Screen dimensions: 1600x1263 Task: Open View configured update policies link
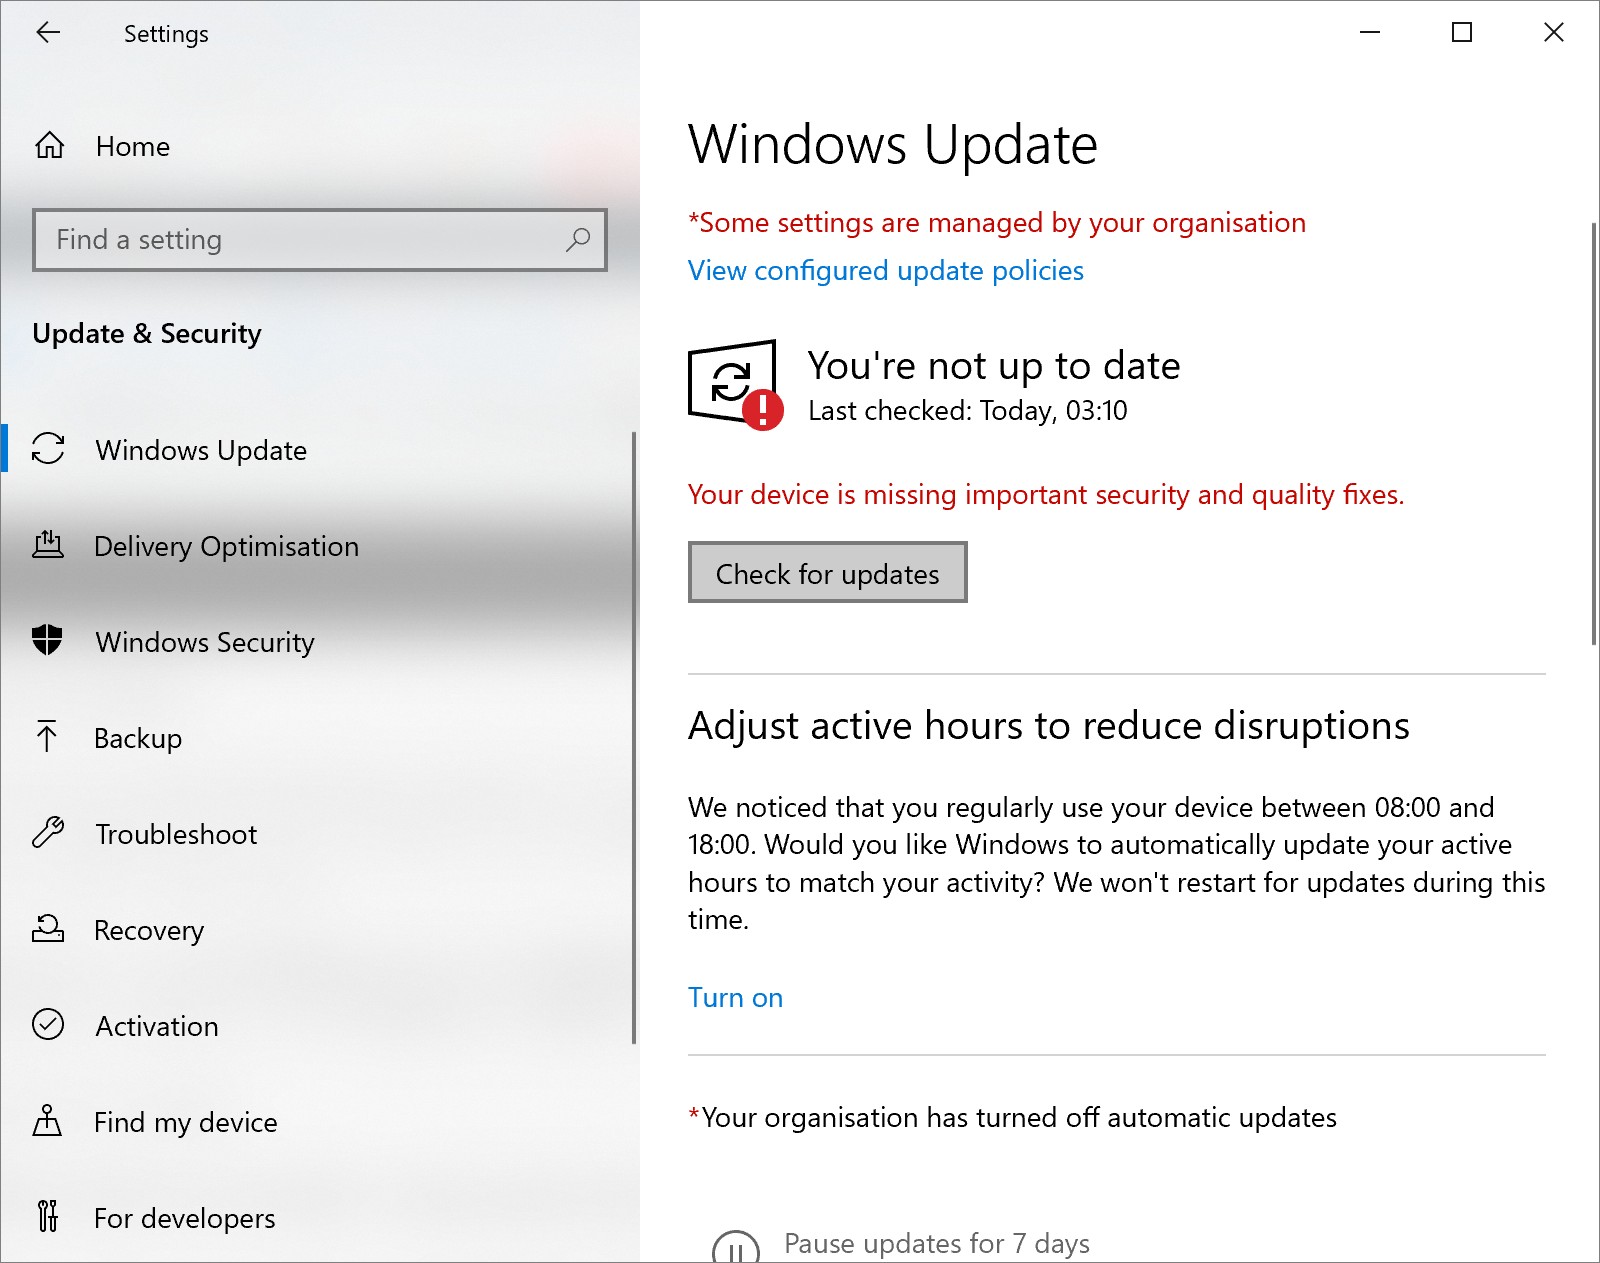click(886, 270)
